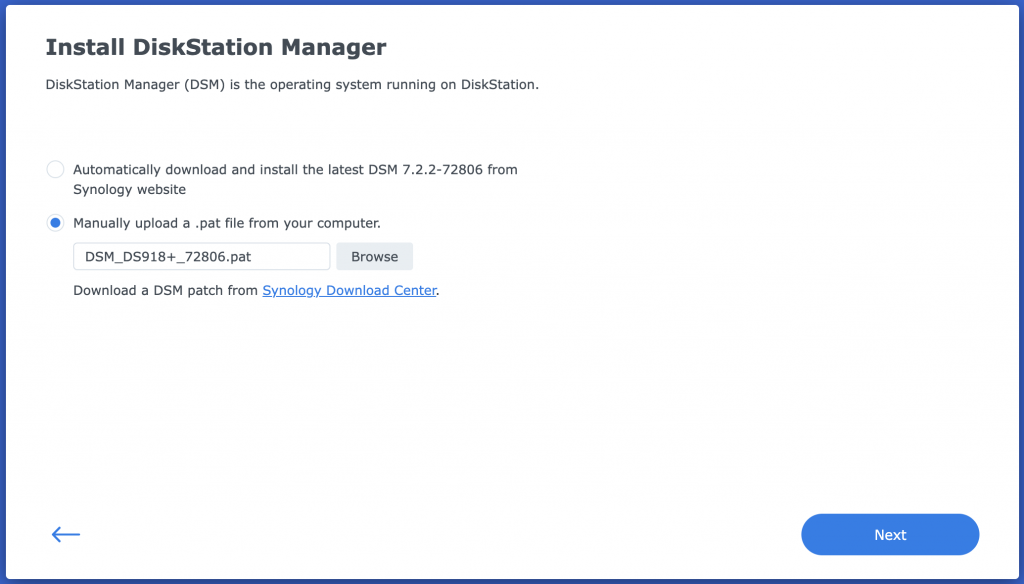This screenshot has width=1024, height=584.
Task: Go back using the left arrow icon
Action: click(66, 535)
